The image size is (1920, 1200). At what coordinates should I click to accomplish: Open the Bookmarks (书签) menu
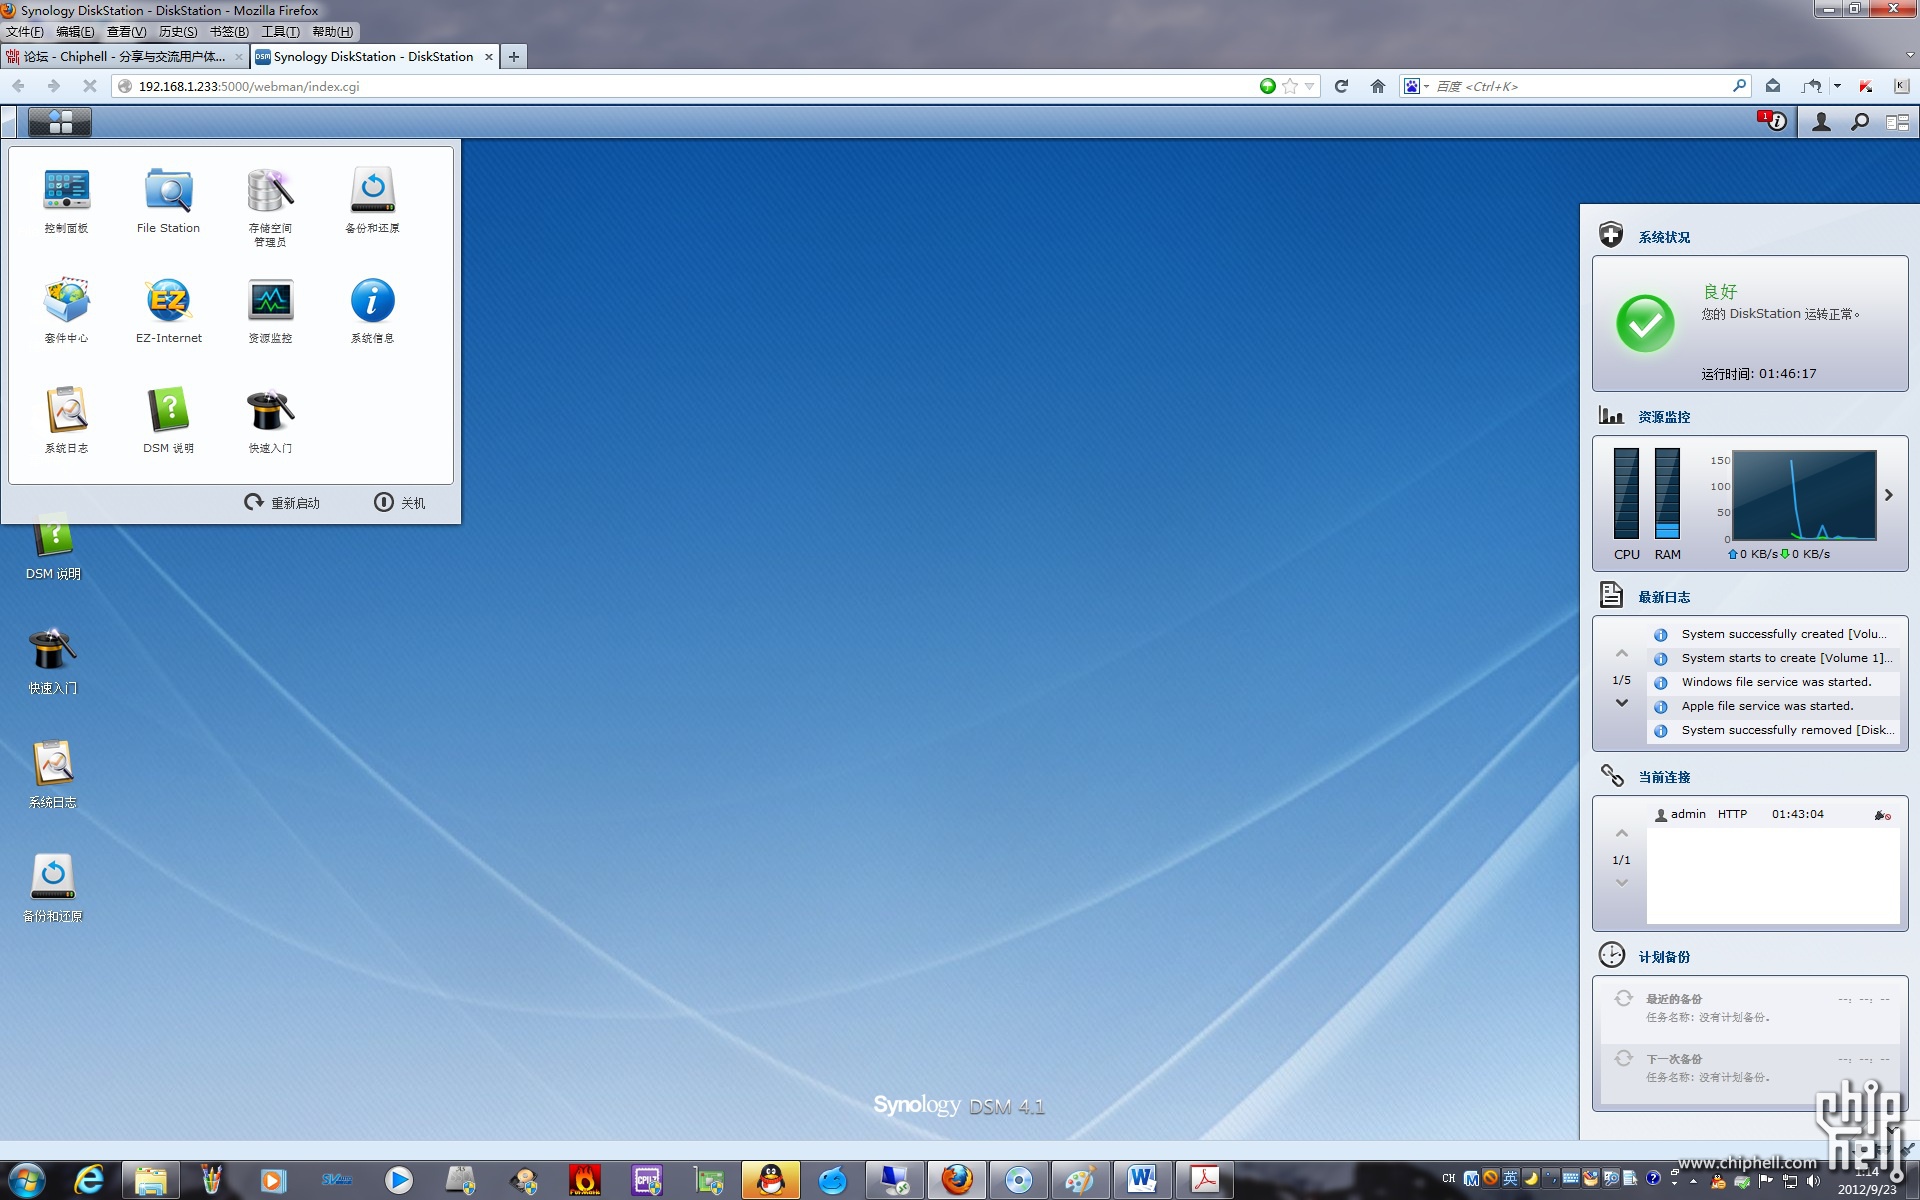(x=229, y=32)
